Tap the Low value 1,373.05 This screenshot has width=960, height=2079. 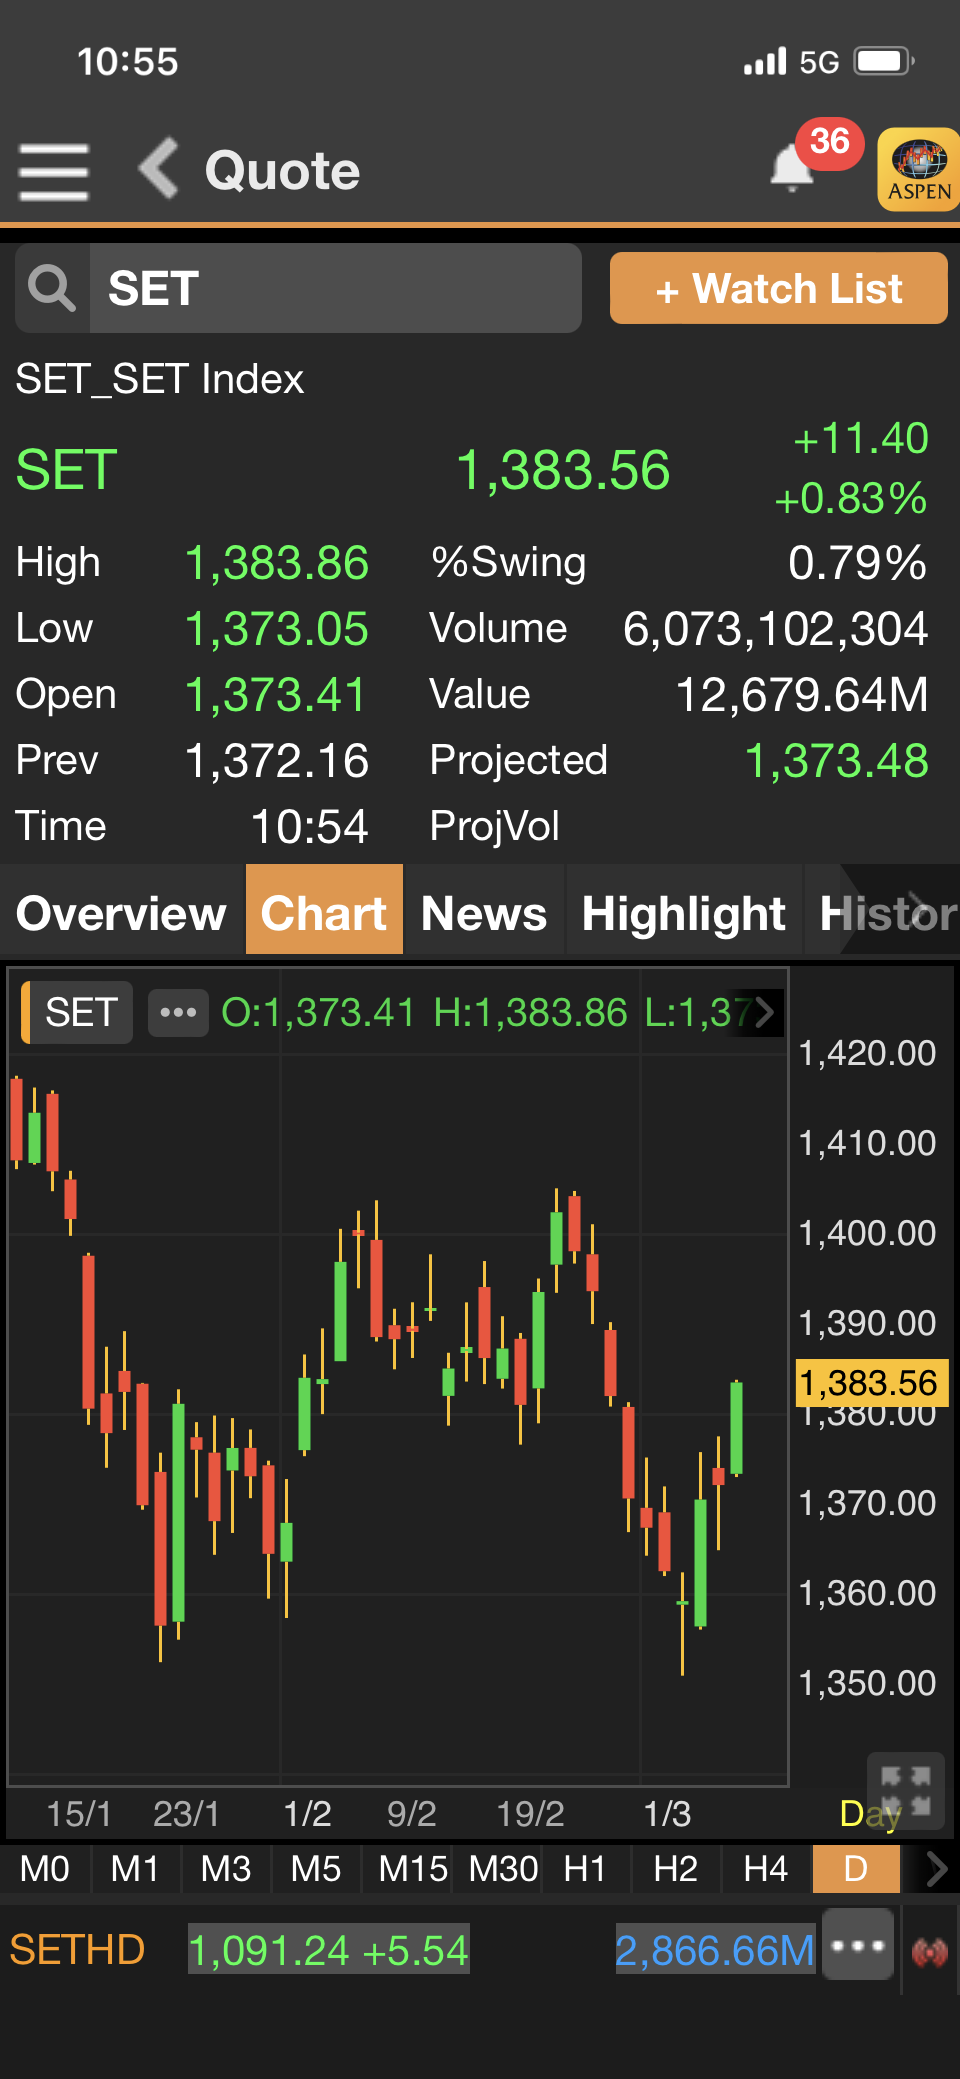pos(277,629)
